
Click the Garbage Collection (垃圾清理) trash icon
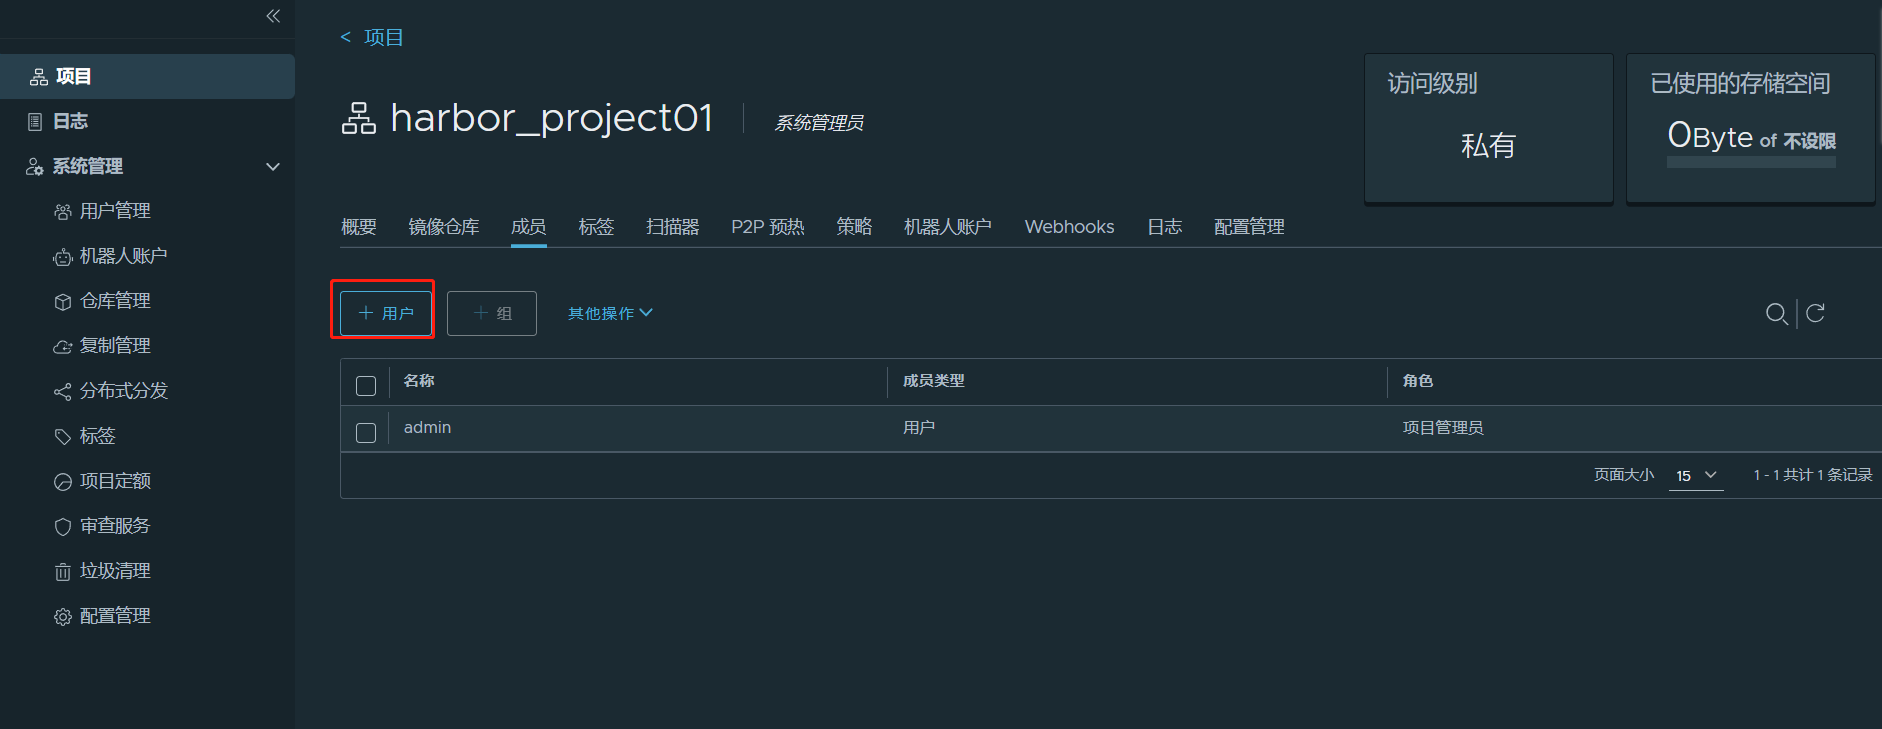click(x=63, y=572)
